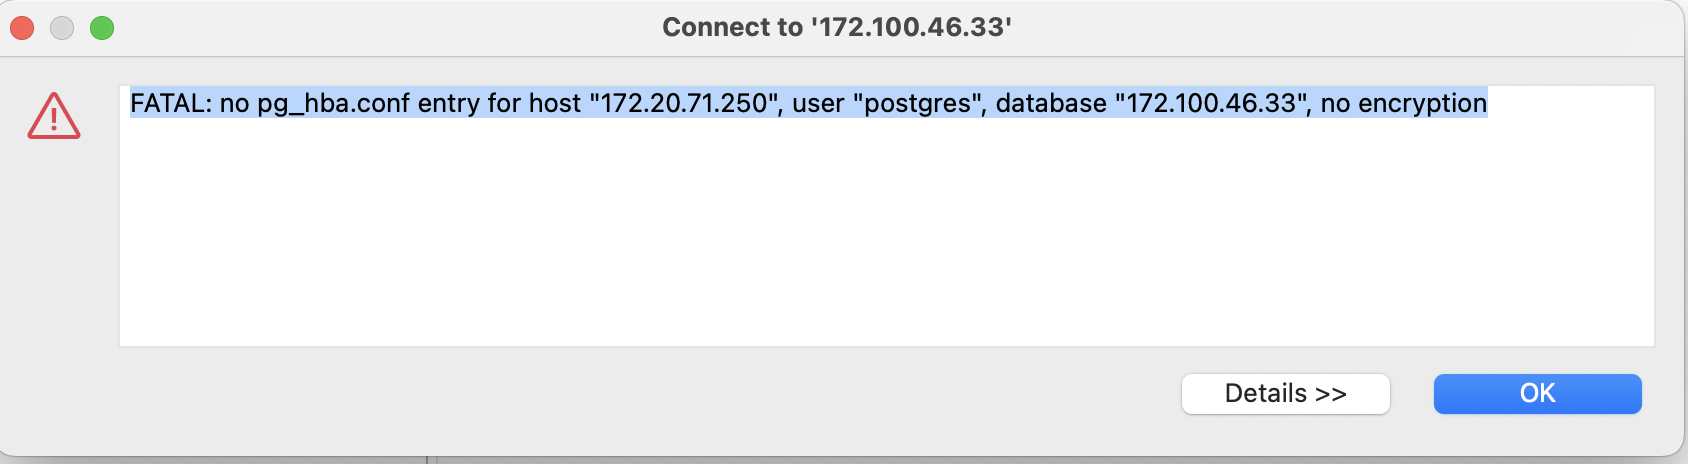Close the dialog with the red button
This screenshot has width=1688, height=464.
pos(22,28)
